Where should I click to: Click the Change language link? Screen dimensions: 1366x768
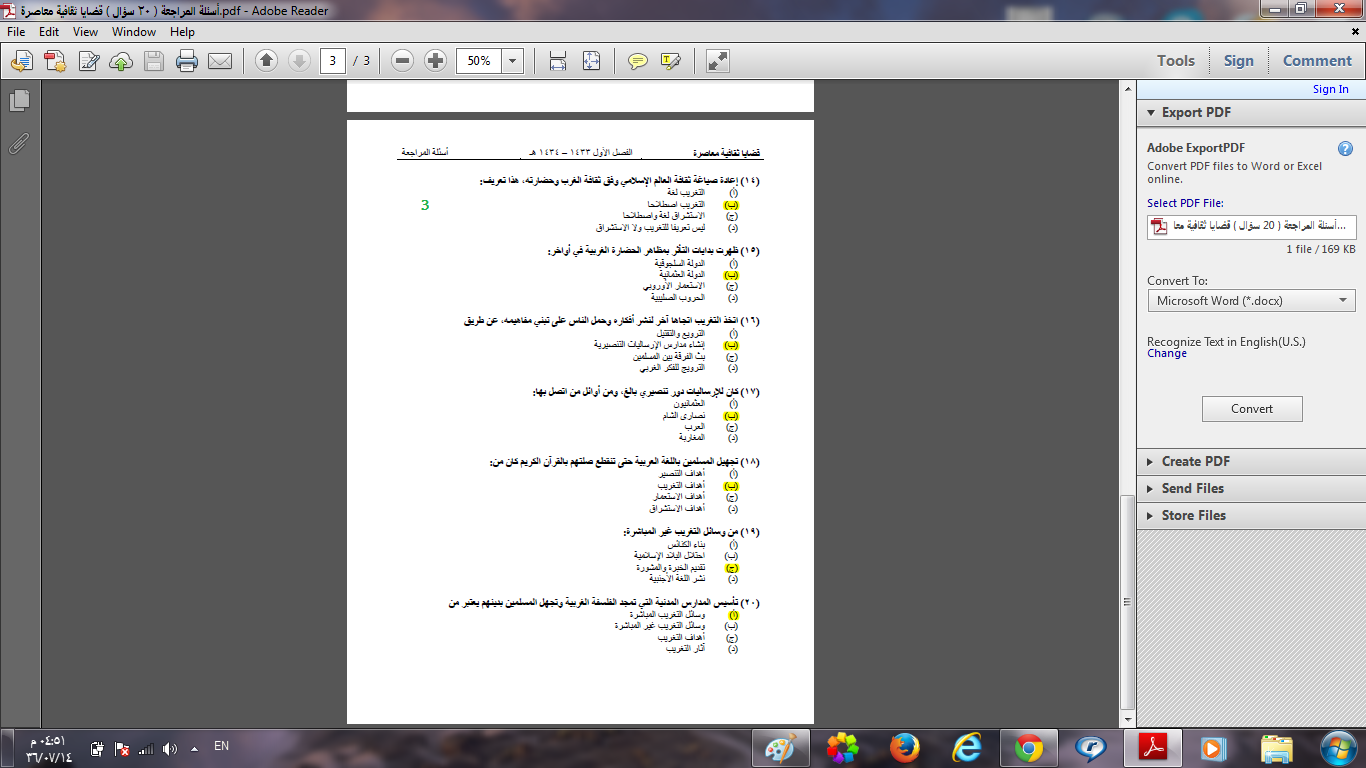1167,353
